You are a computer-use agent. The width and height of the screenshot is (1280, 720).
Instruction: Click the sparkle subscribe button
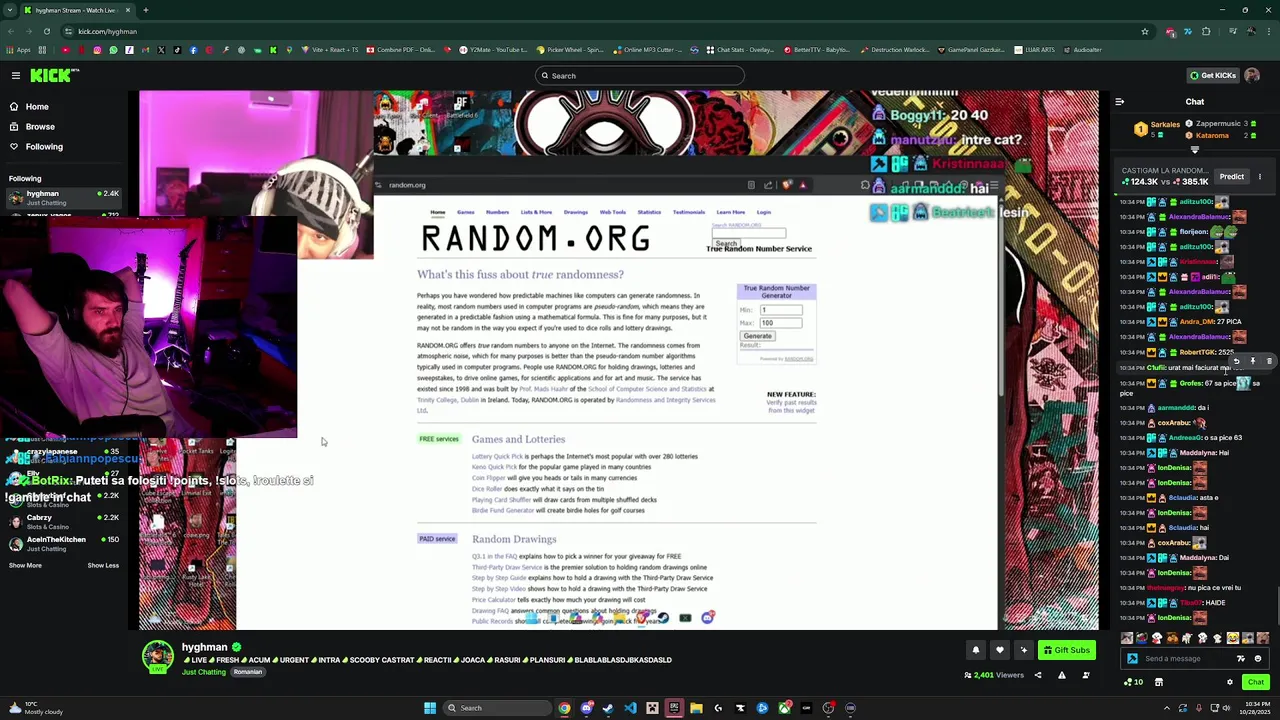pyautogui.click(x=1023, y=650)
